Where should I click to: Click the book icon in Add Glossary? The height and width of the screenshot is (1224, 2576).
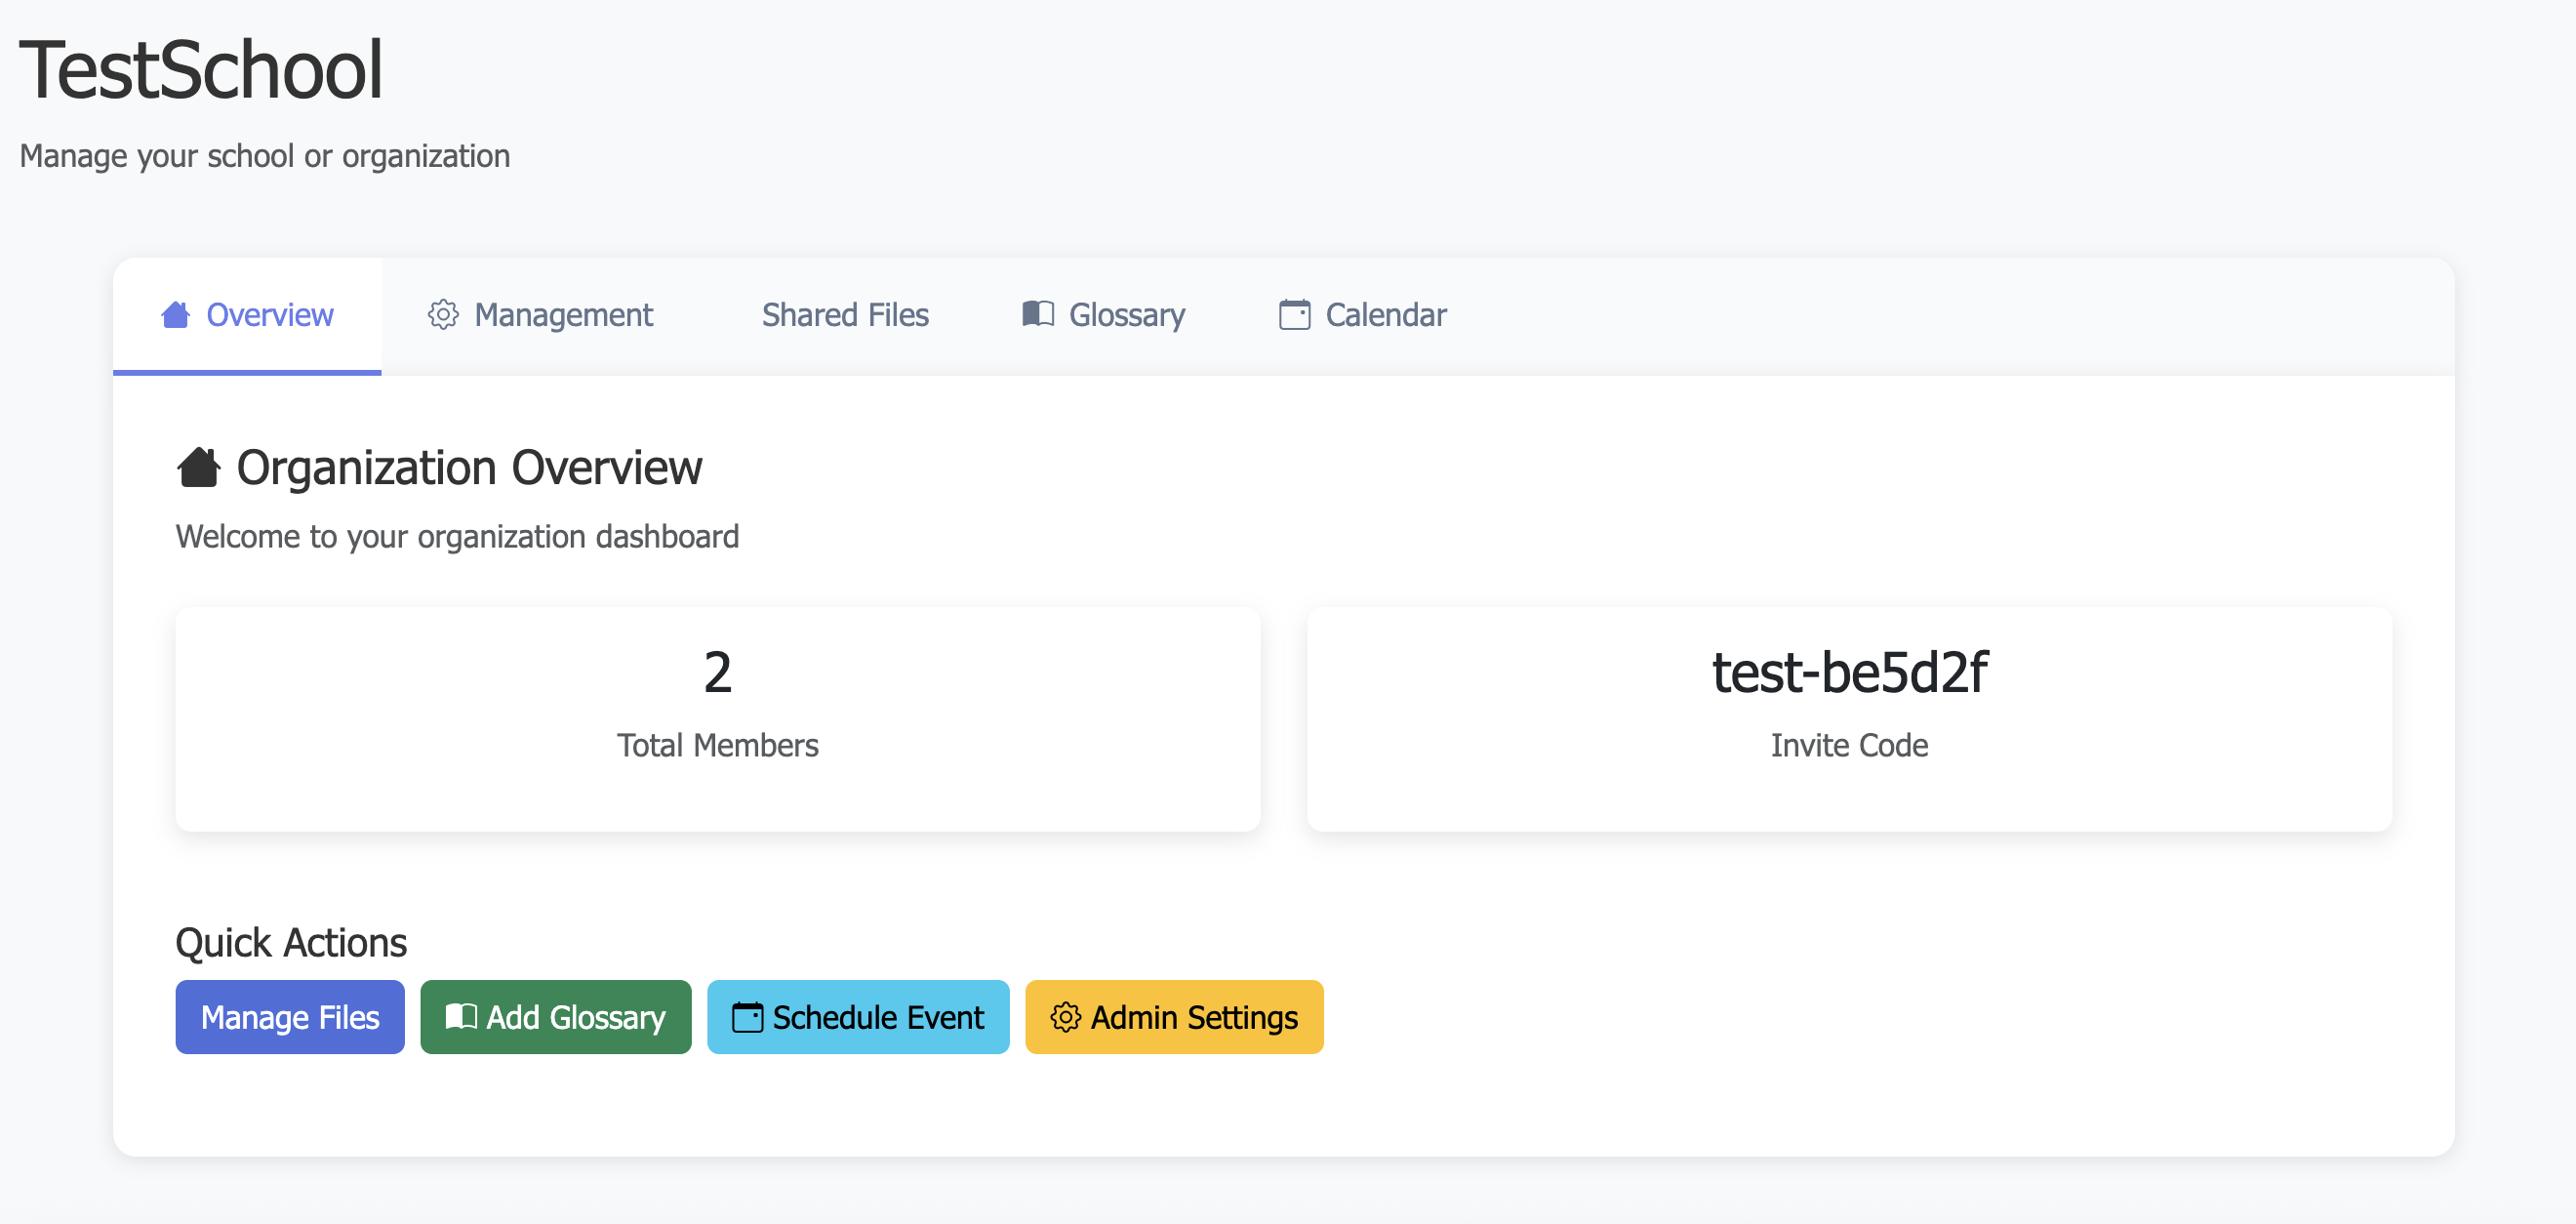point(461,1017)
